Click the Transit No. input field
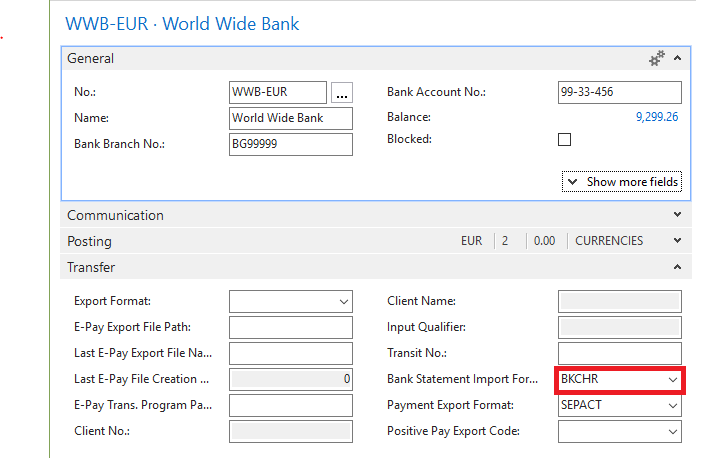This screenshot has height=458, width=723. [x=619, y=353]
